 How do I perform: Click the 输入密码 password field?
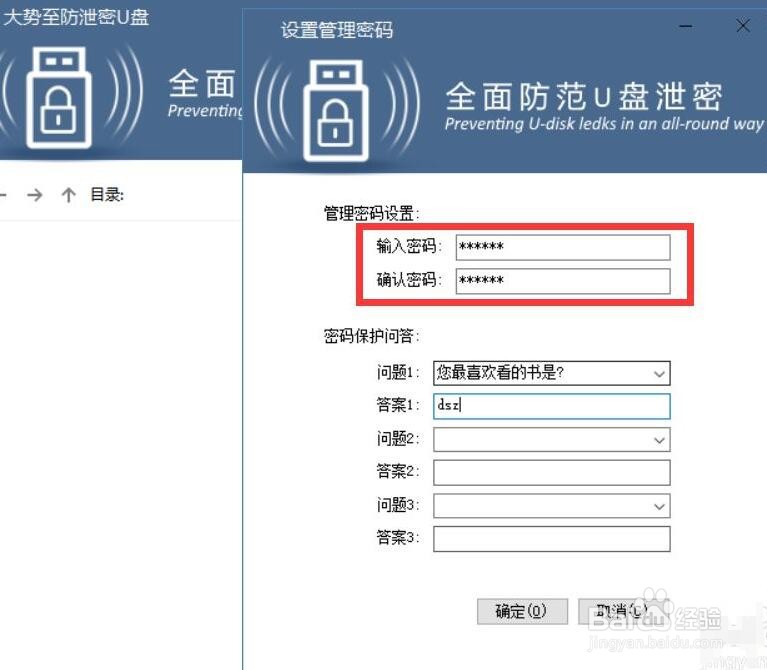563,247
